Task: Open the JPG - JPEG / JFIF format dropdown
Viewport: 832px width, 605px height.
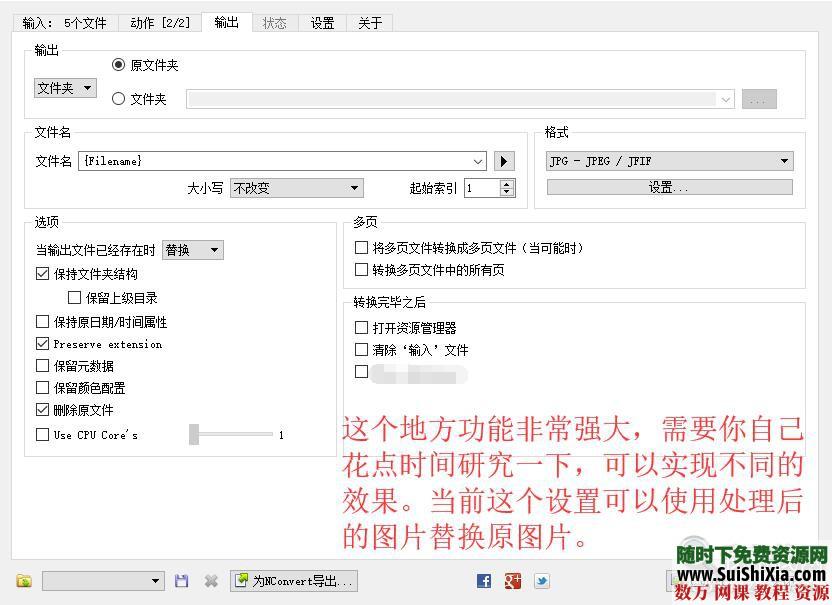Action: coord(668,160)
